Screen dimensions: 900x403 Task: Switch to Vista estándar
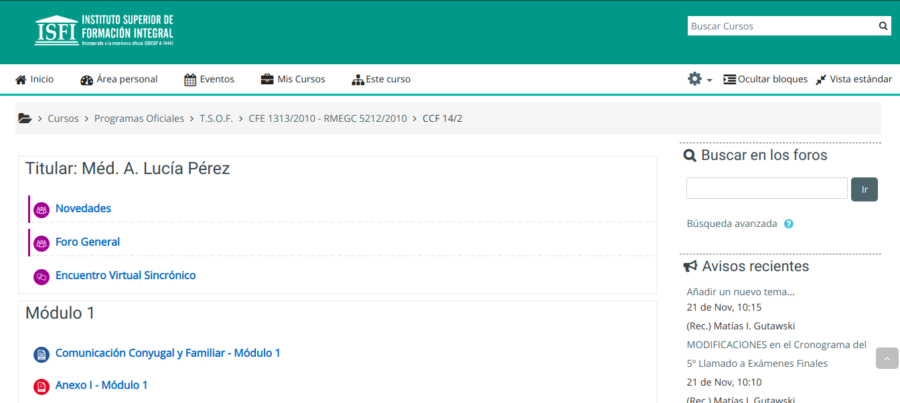853,79
